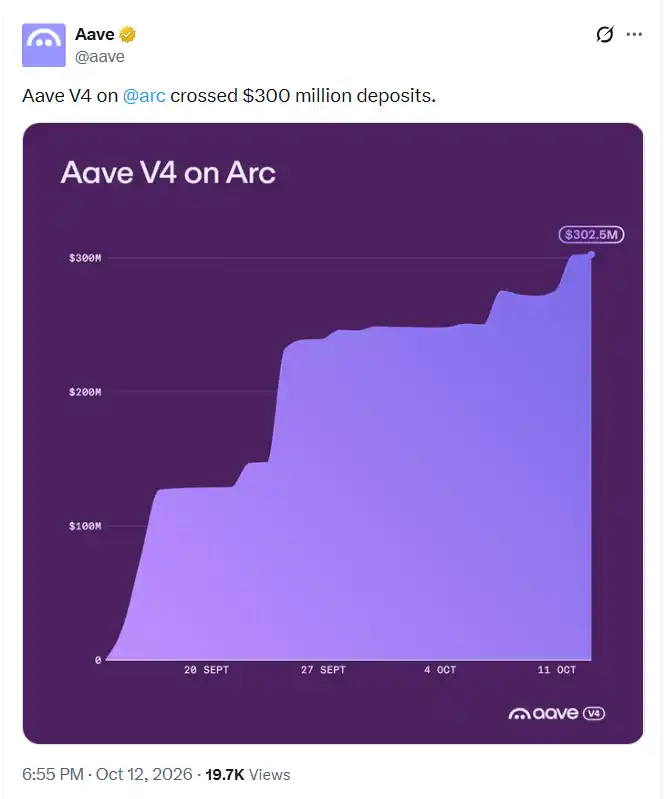The image size is (665, 799).
Task: Click the 27 SEPT date tick
Action: coord(323,670)
